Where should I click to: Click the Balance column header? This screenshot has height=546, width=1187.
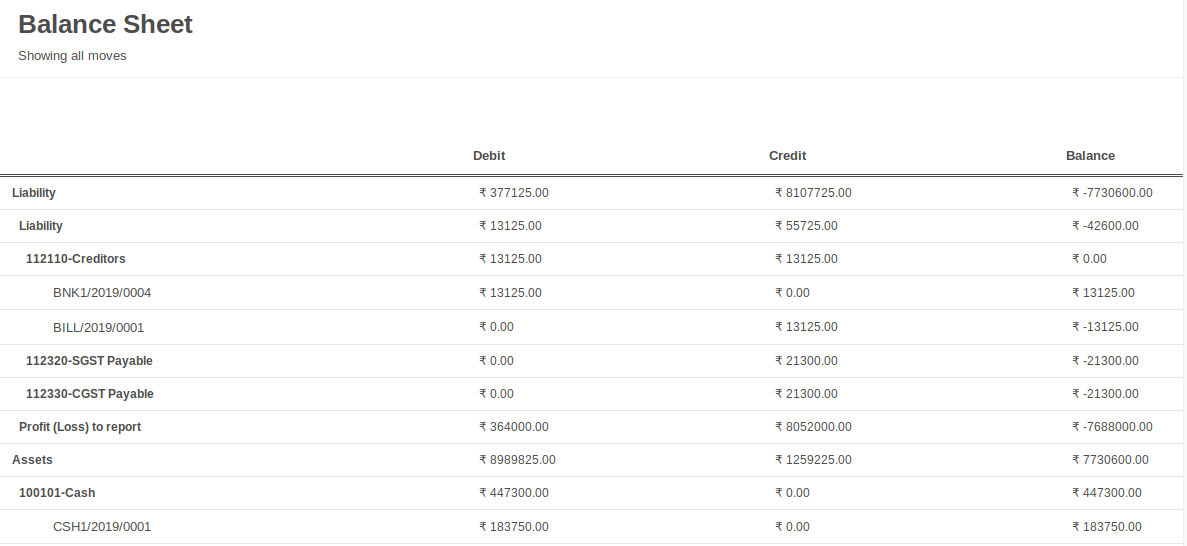click(x=1090, y=156)
